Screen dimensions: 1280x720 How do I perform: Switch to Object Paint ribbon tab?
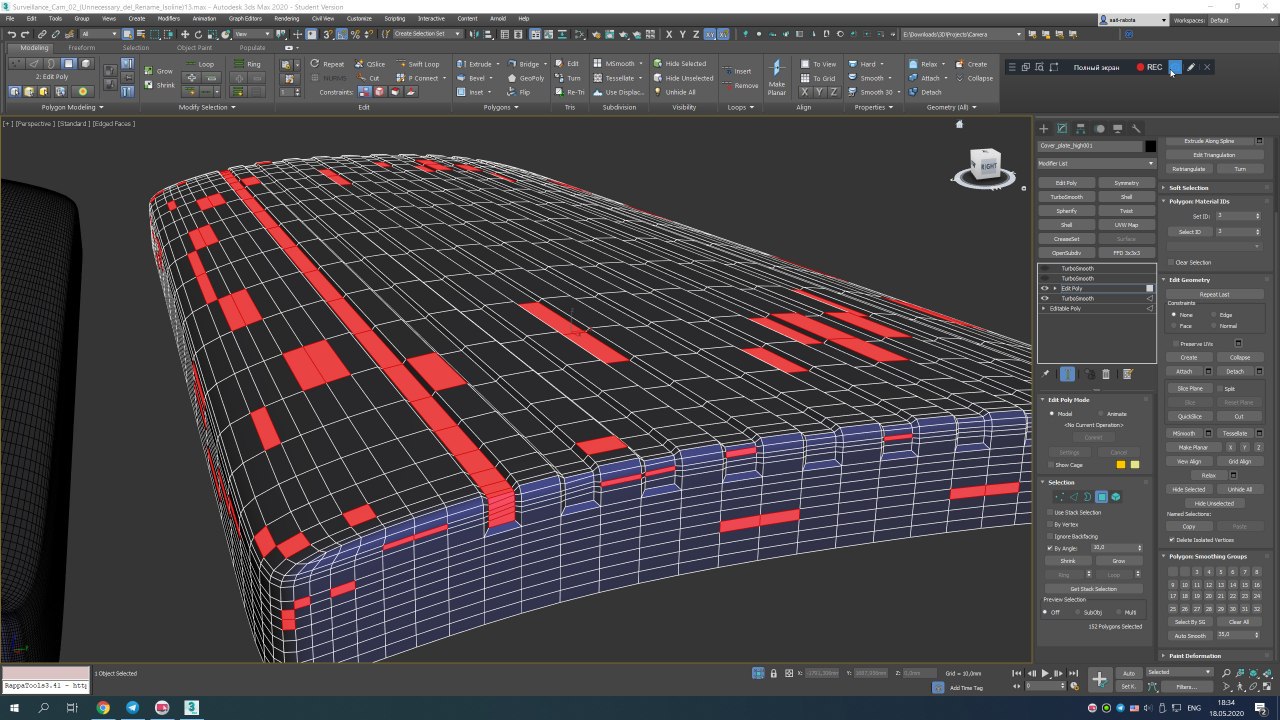(194, 47)
